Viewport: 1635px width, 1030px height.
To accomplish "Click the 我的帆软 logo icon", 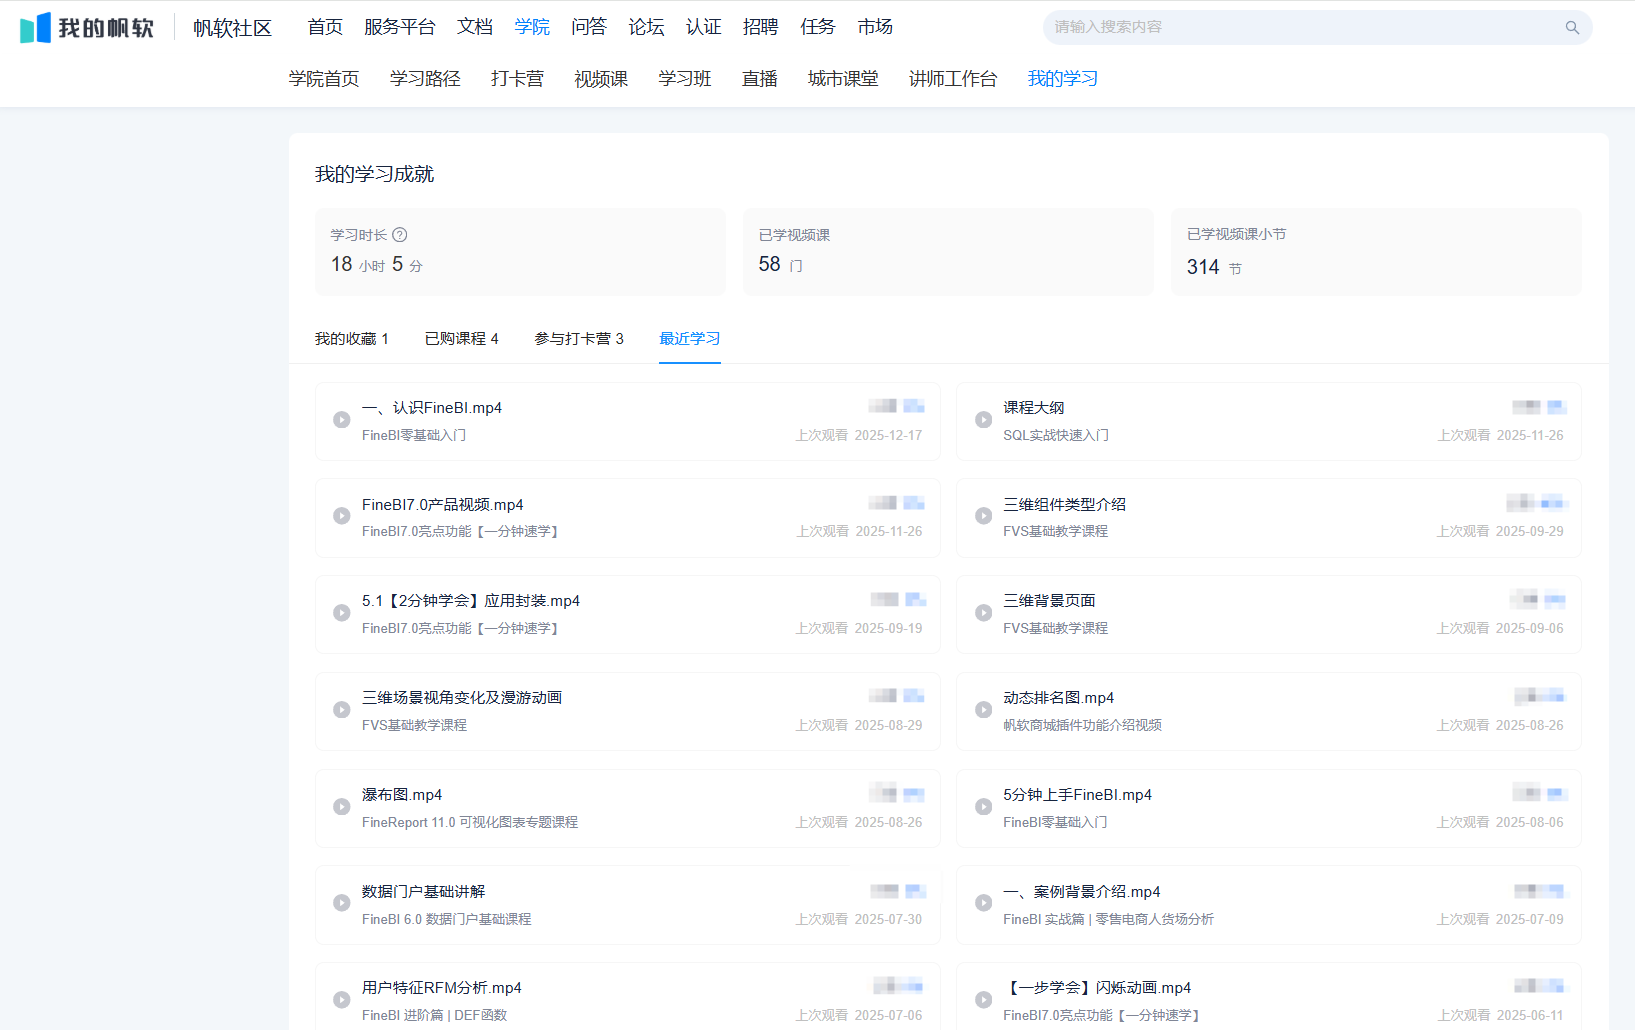I will click(x=35, y=28).
